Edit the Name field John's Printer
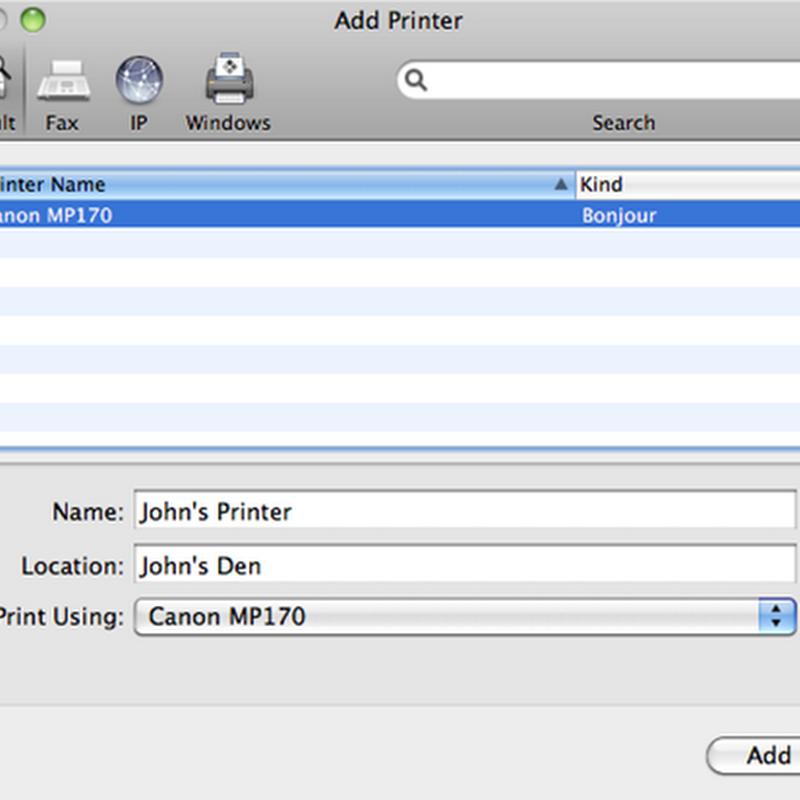800x800 pixels. (x=465, y=509)
